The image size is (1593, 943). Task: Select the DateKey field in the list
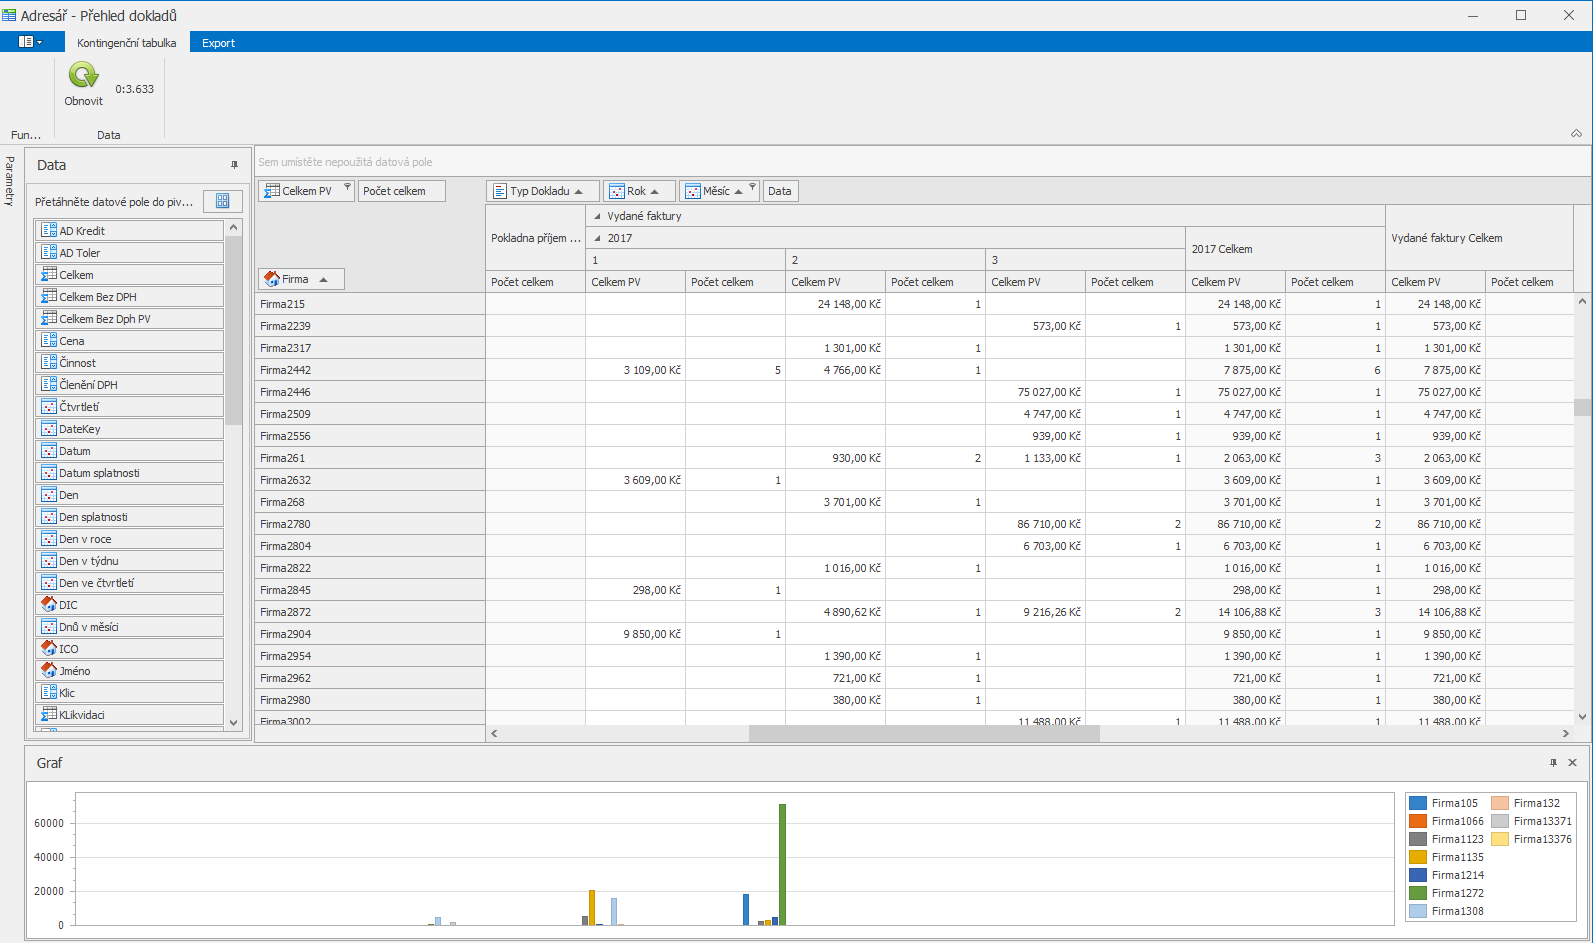click(x=129, y=429)
